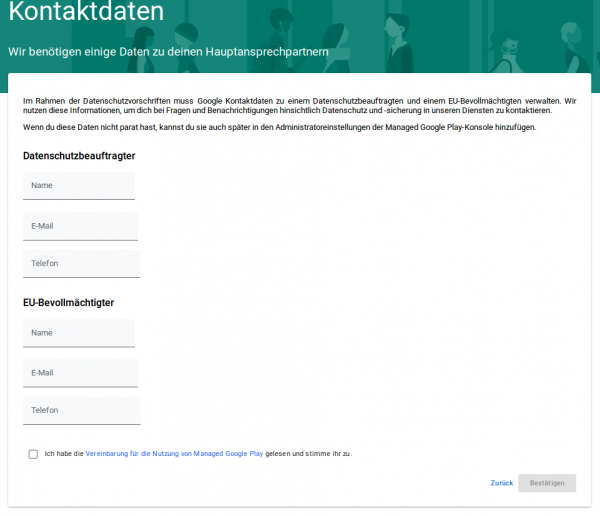Click the Datenschutzbeauftragter section heading

79,156
